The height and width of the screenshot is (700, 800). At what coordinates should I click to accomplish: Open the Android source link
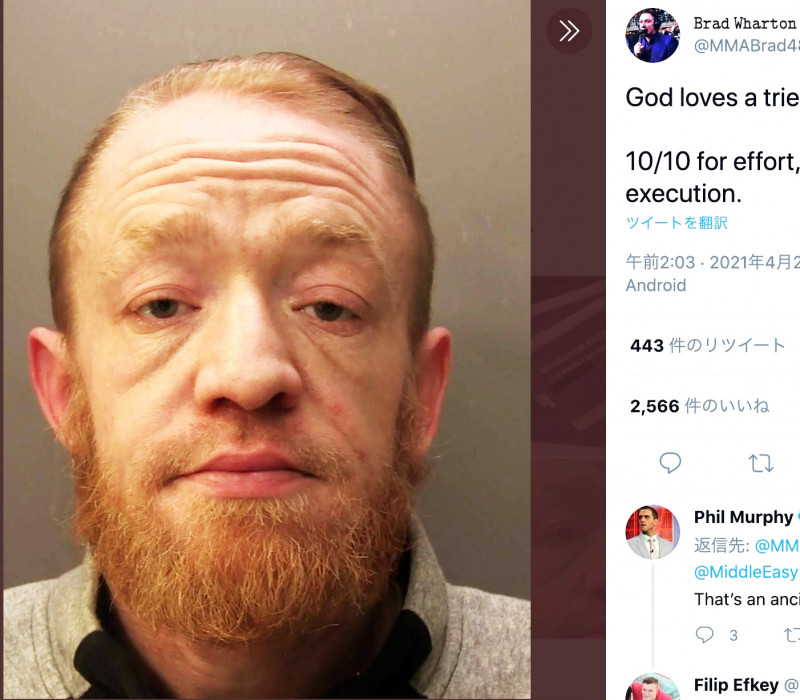656,285
